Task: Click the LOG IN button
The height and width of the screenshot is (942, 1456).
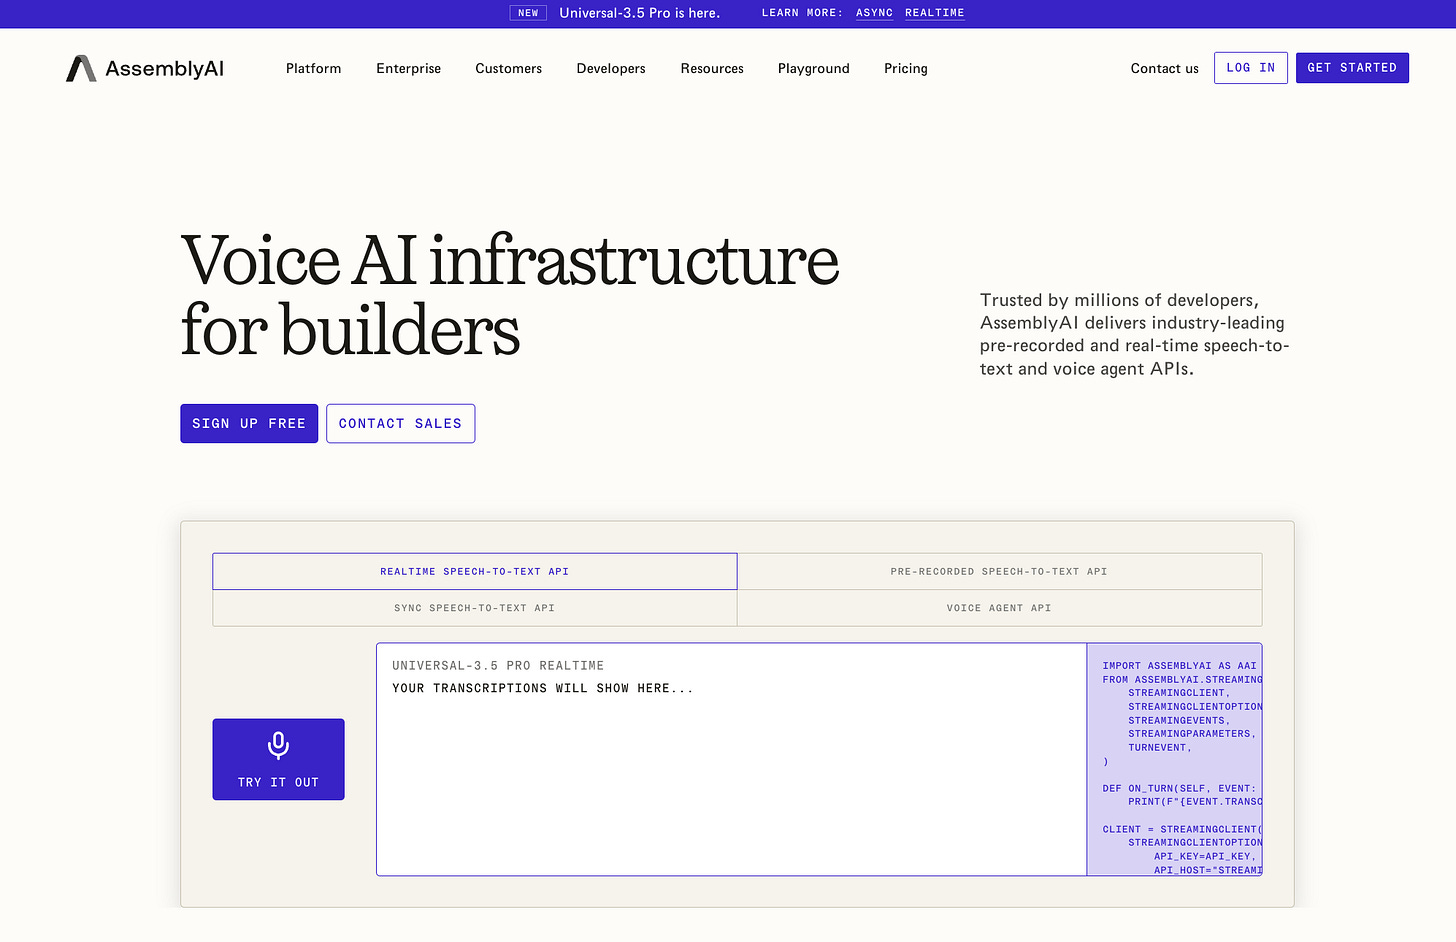Action: pyautogui.click(x=1251, y=68)
